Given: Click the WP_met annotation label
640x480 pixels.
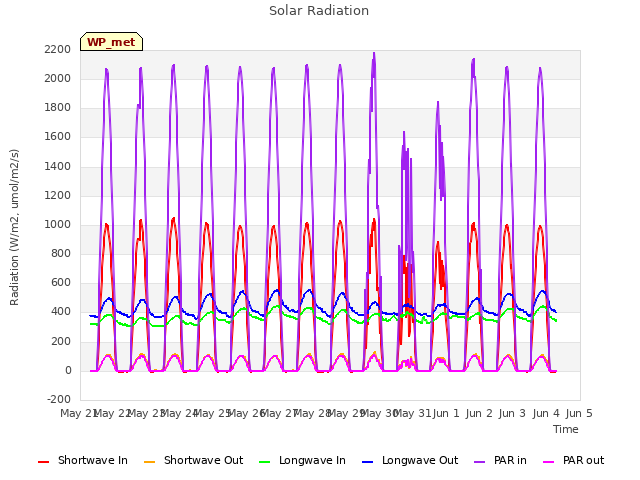Looking at the screenshot, I should point(111,42).
